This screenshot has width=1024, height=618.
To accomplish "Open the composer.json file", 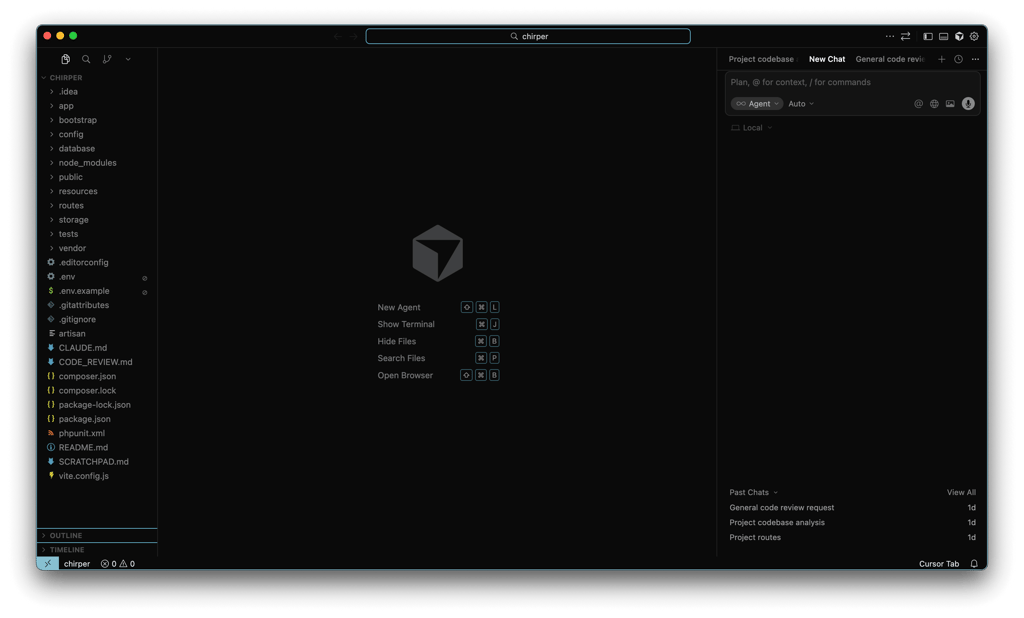I will tap(97, 376).
